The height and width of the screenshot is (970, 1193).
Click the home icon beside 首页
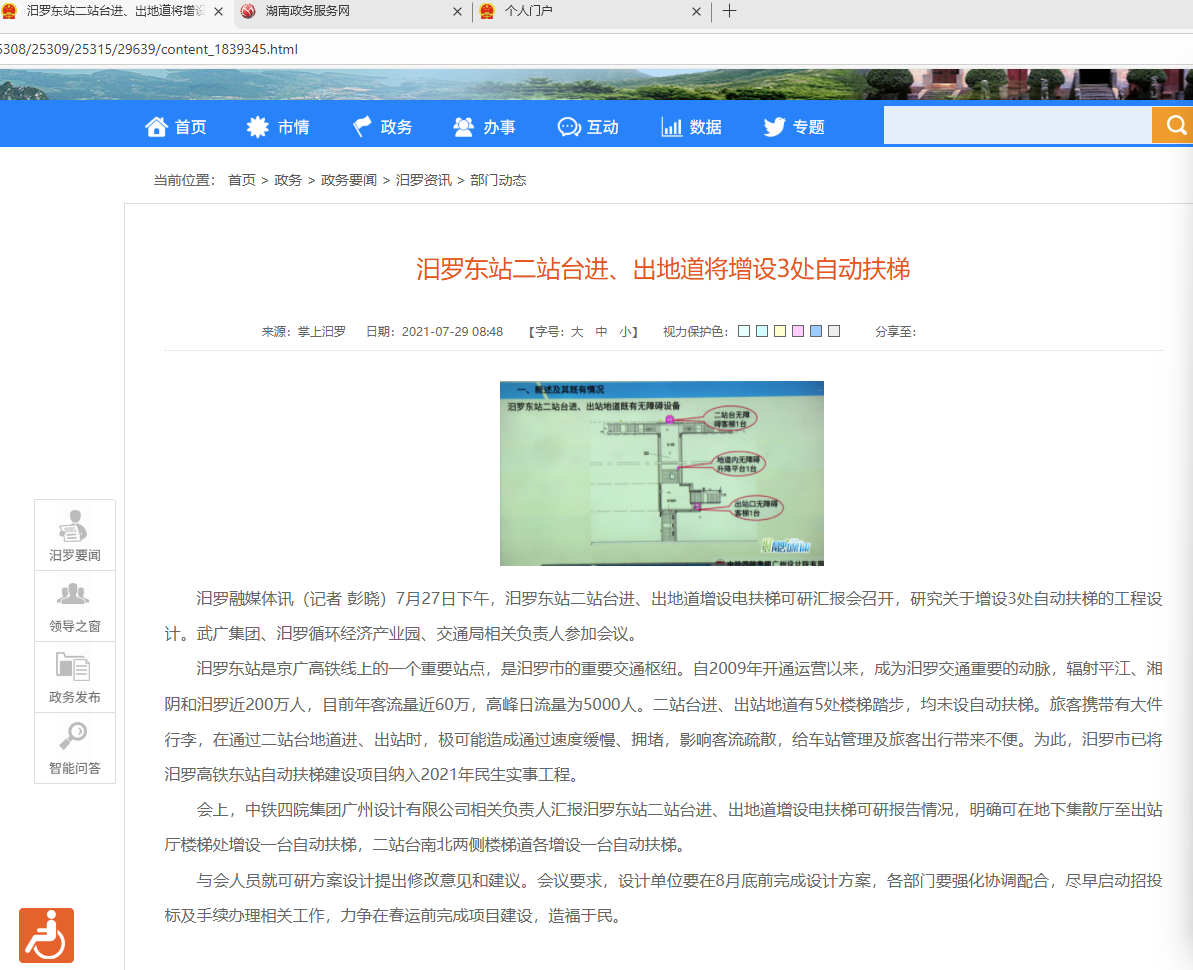156,127
